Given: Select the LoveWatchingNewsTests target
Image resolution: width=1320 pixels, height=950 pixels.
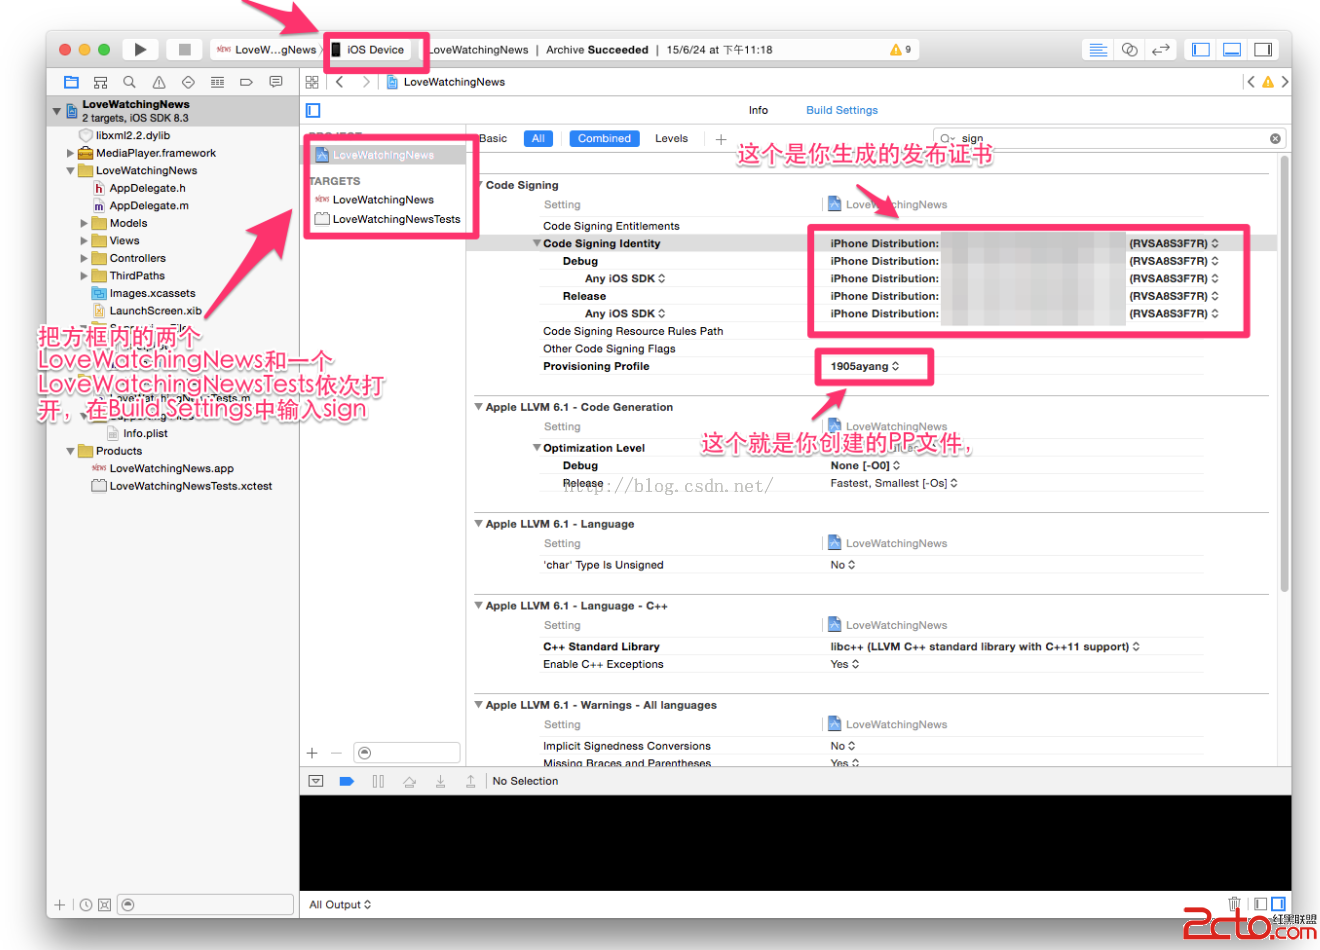Looking at the screenshot, I should point(388,219).
